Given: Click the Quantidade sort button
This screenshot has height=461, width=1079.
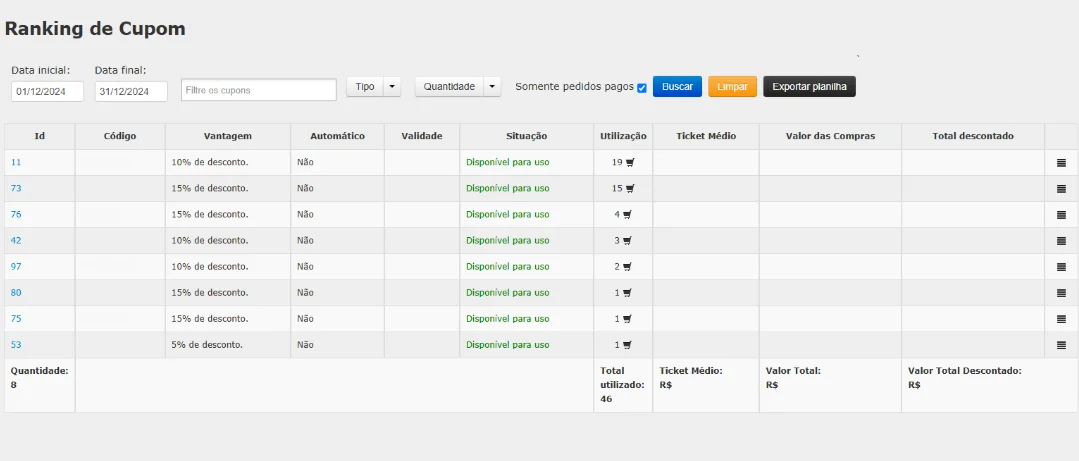Looking at the screenshot, I should [x=449, y=87].
